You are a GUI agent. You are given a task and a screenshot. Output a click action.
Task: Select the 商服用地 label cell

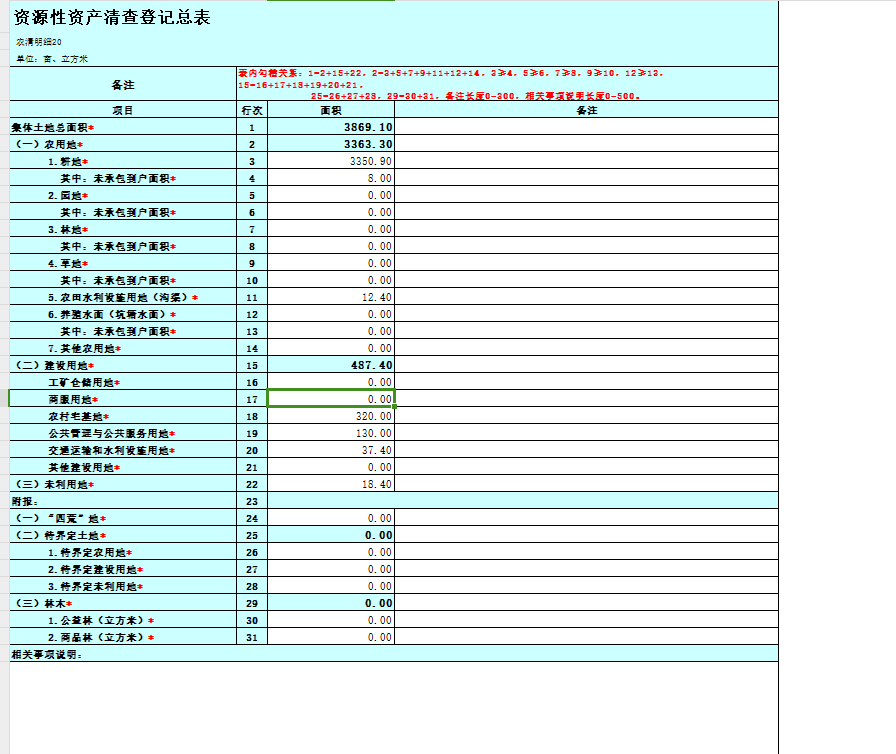click(x=123, y=399)
